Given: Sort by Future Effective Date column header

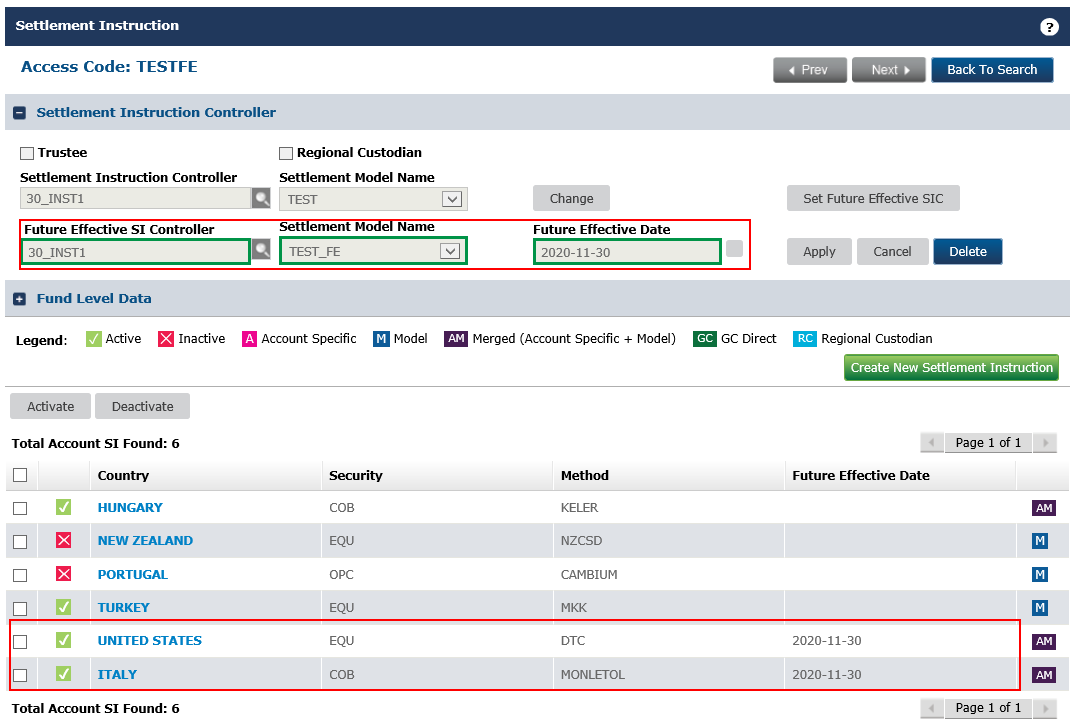Looking at the screenshot, I should click(861, 475).
